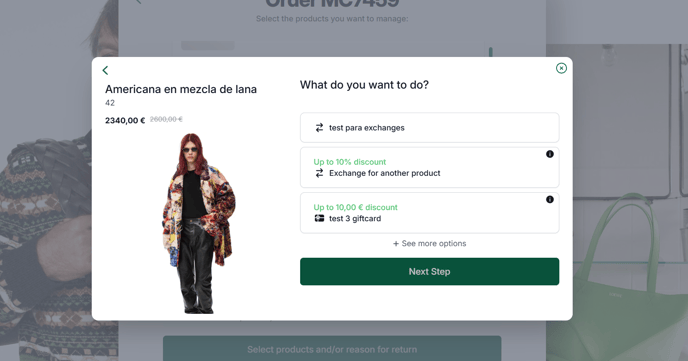Click the "Up to 10% discount" green label
The width and height of the screenshot is (688, 361).
pos(350,162)
